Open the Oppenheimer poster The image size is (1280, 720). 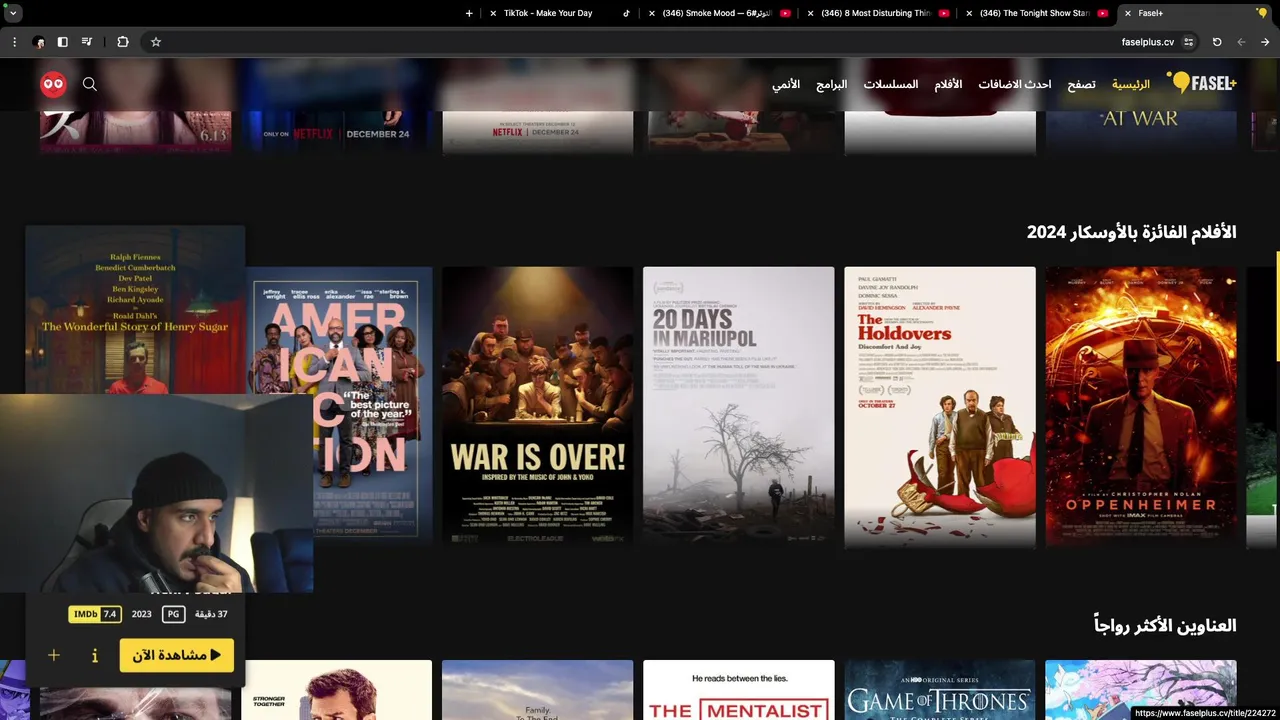click(1141, 407)
